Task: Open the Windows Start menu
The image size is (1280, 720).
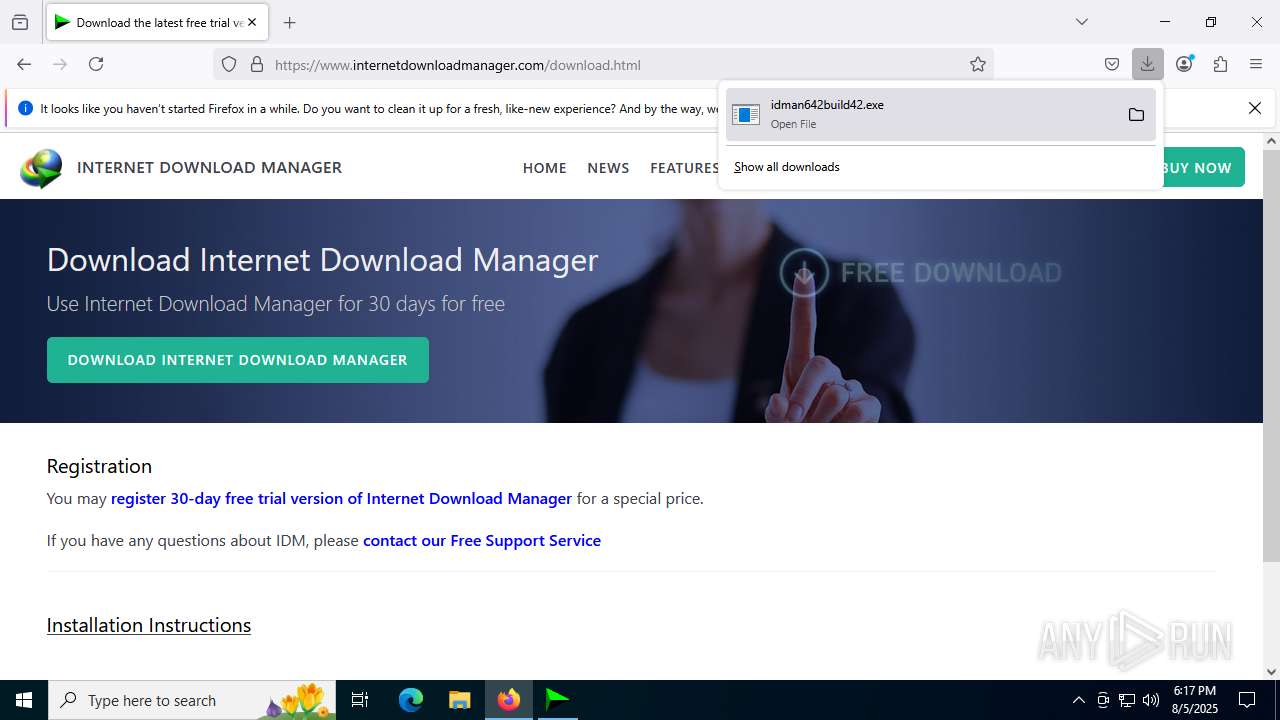Action: coord(24,700)
